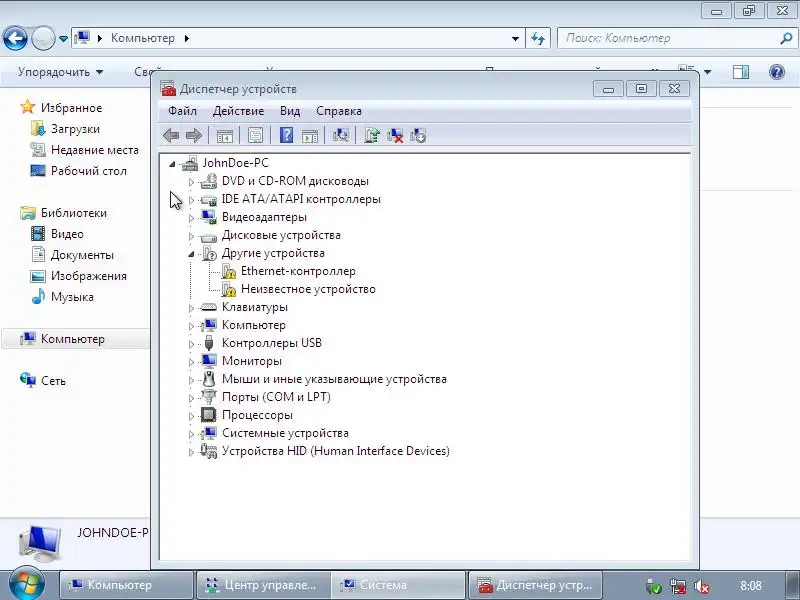Click the Disable device toolbar icon

point(417,136)
